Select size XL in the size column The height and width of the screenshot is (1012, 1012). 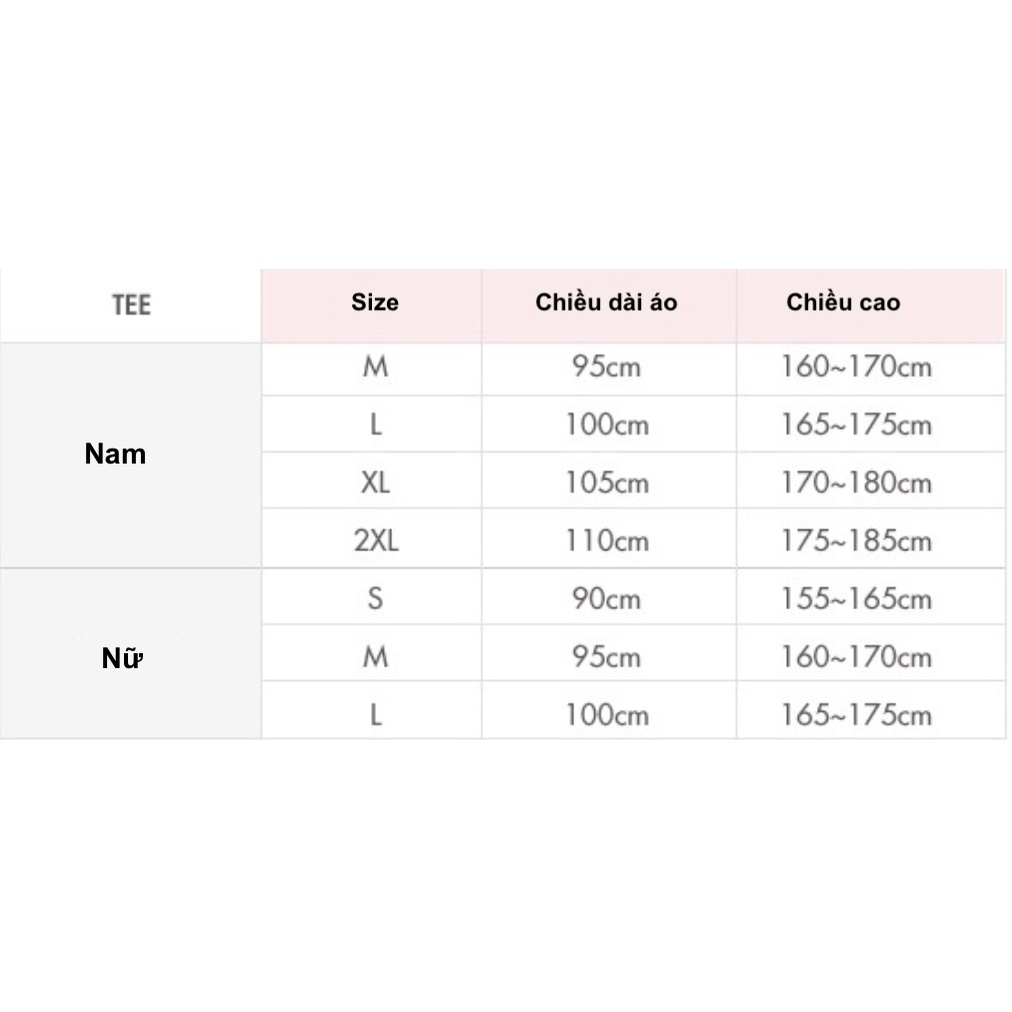pyautogui.click(x=375, y=483)
